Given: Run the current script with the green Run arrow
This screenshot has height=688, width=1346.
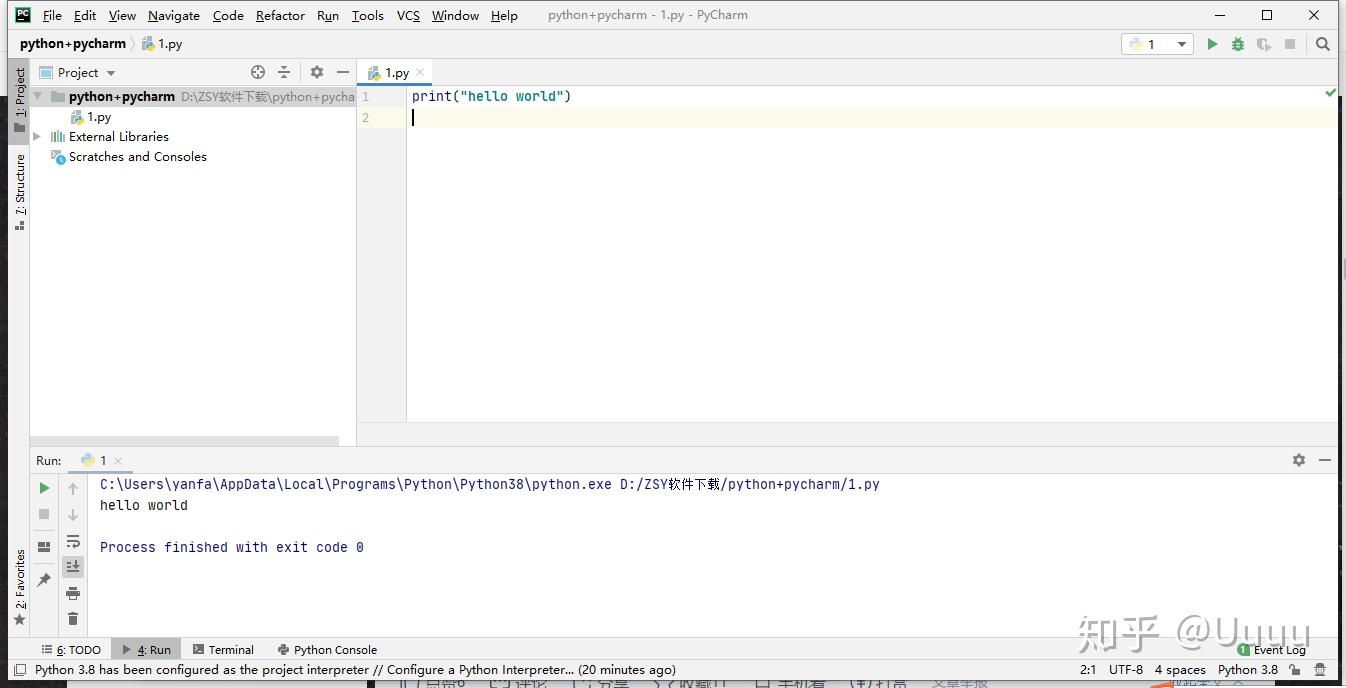Looking at the screenshot, I should 1211,44.
